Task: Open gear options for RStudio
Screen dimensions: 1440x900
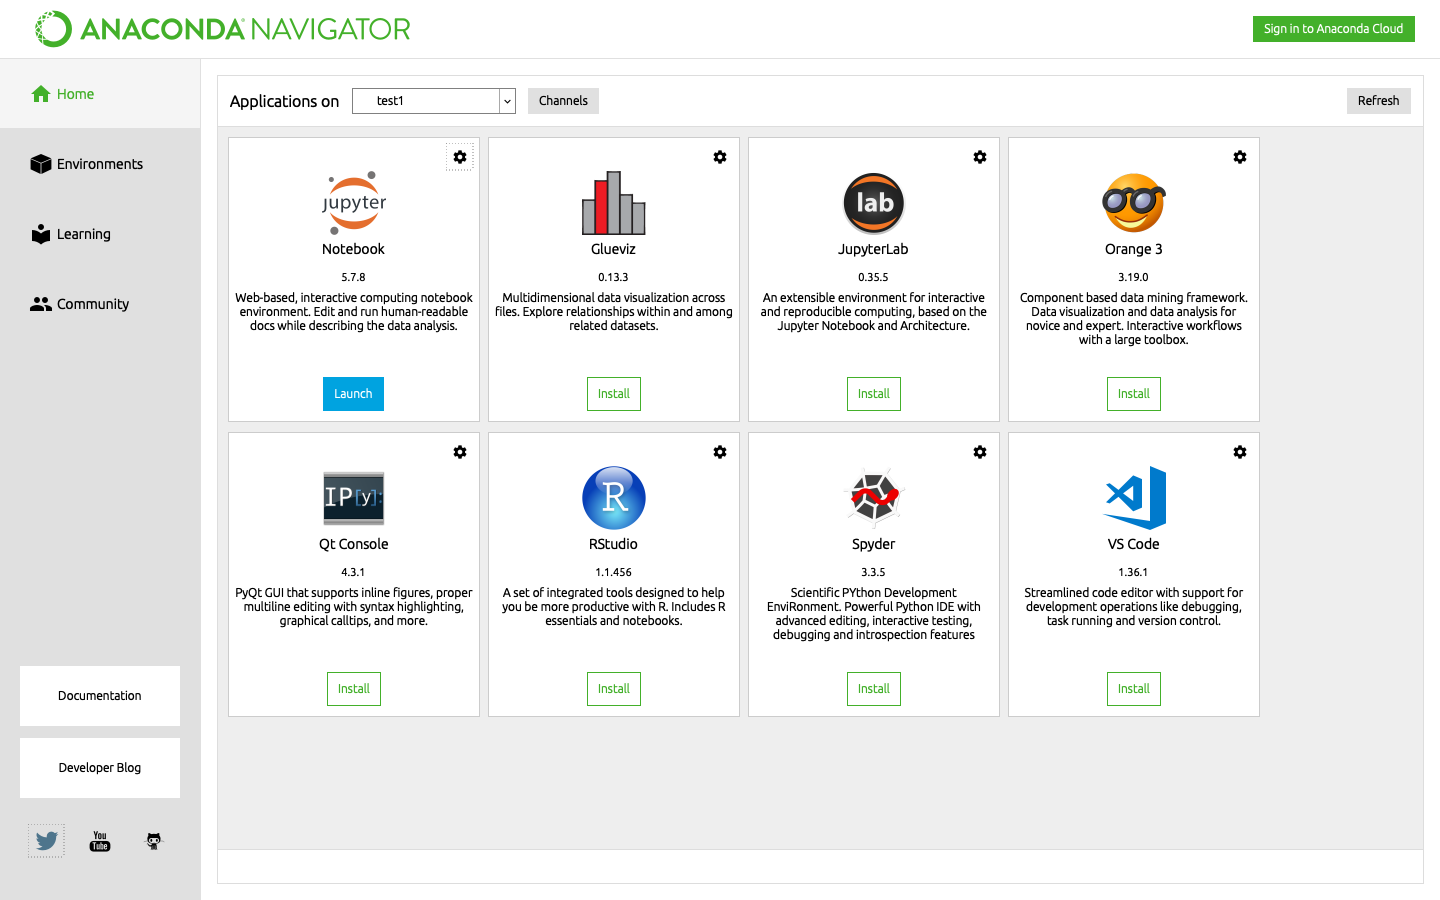Action: [720, 452]
